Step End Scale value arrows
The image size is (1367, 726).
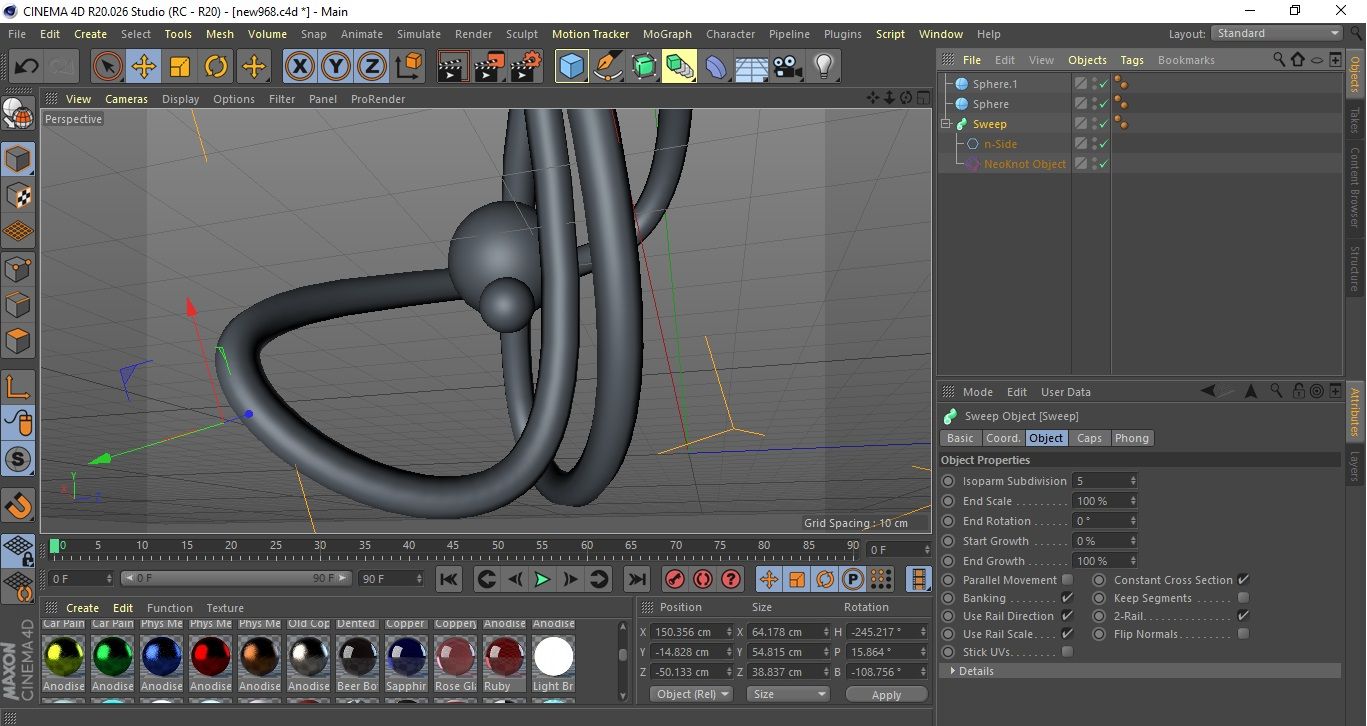1133,501
